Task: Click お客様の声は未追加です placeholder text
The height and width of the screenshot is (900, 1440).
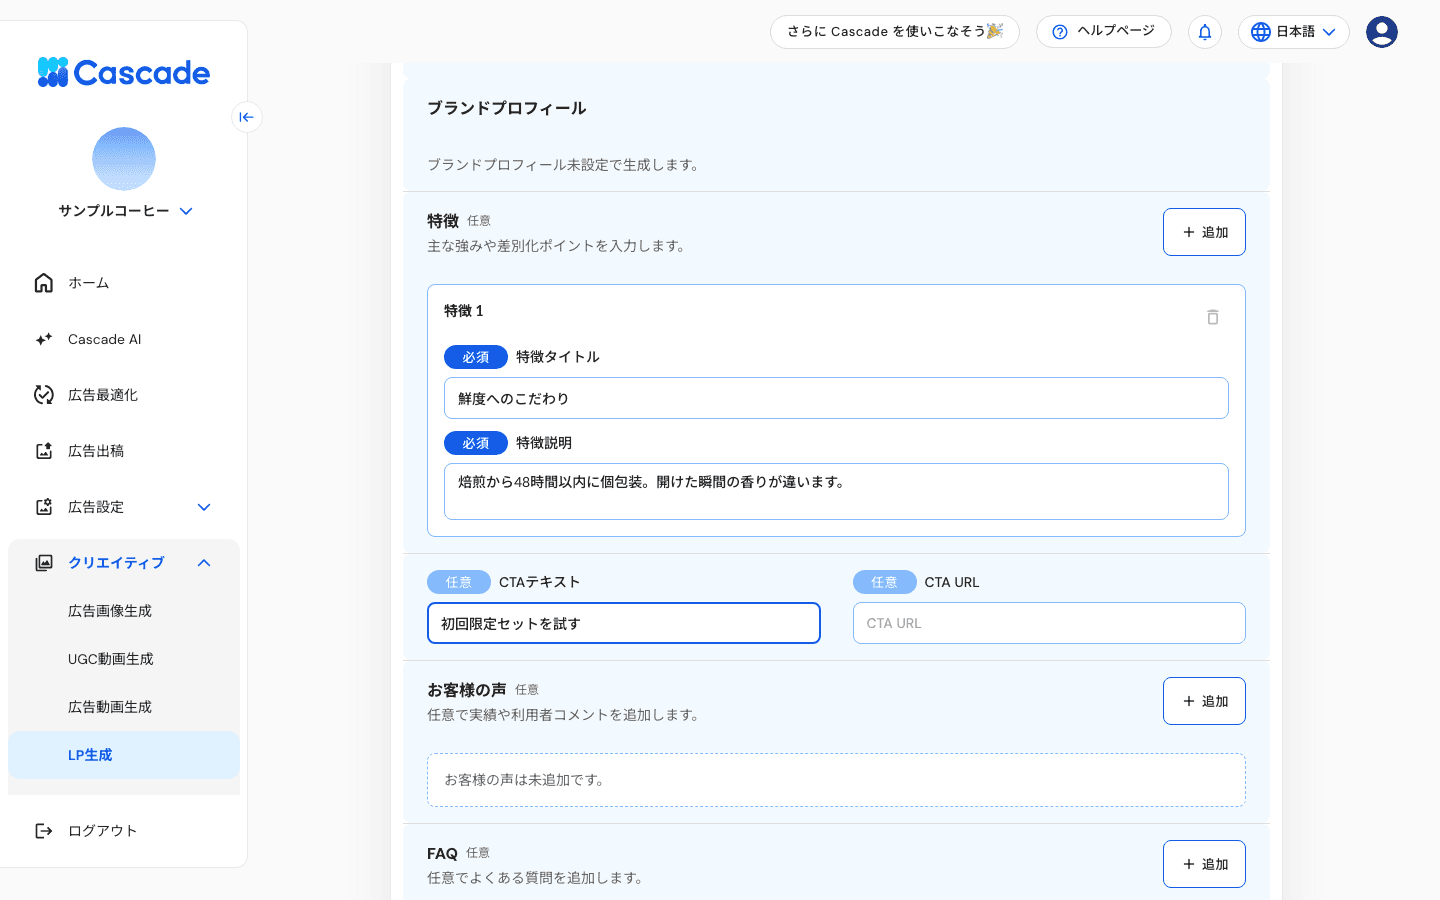Action: 527,780
